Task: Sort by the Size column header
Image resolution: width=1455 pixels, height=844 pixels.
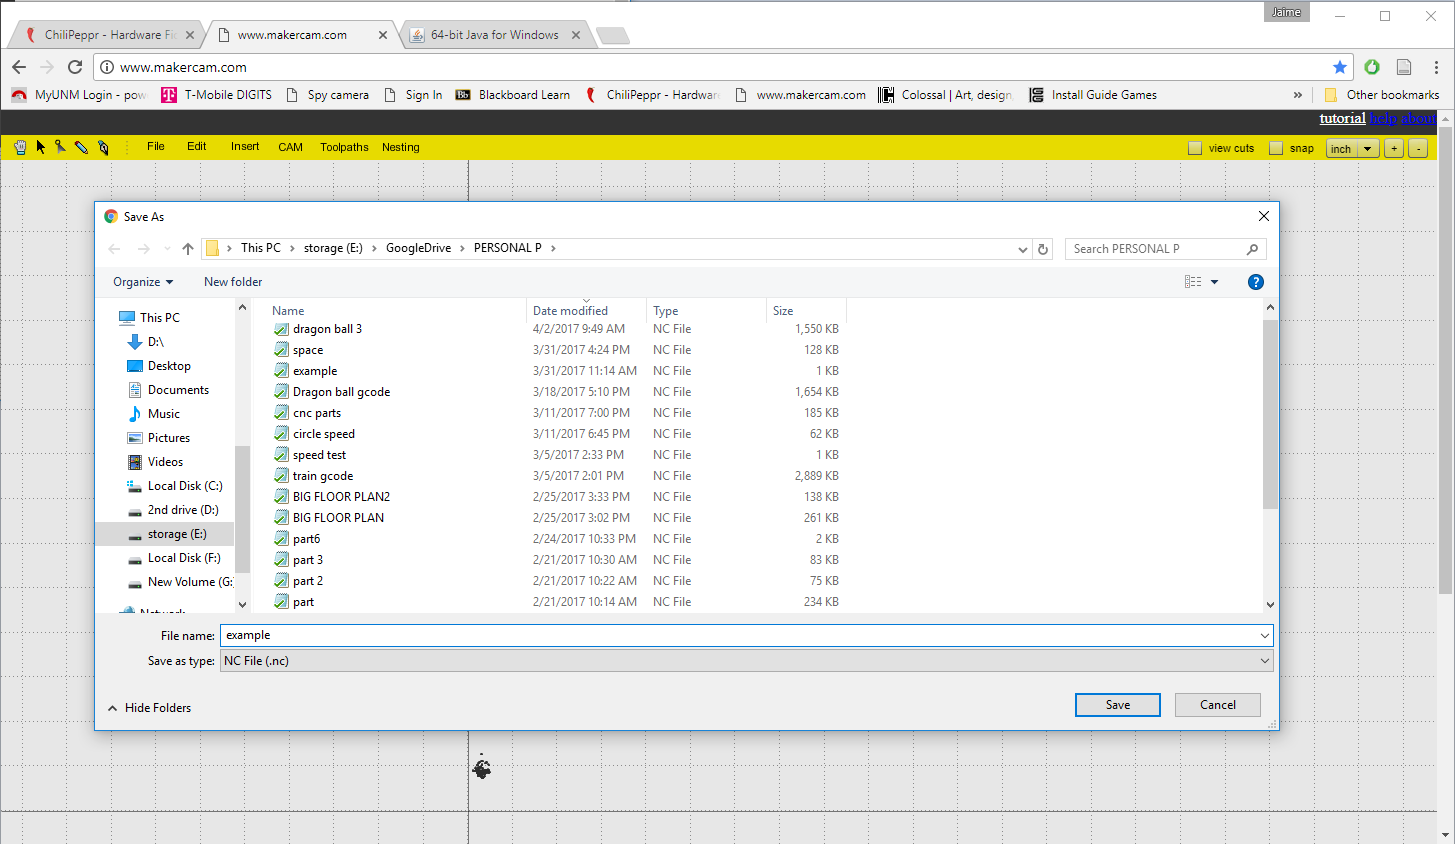Action: pos(806,310)
